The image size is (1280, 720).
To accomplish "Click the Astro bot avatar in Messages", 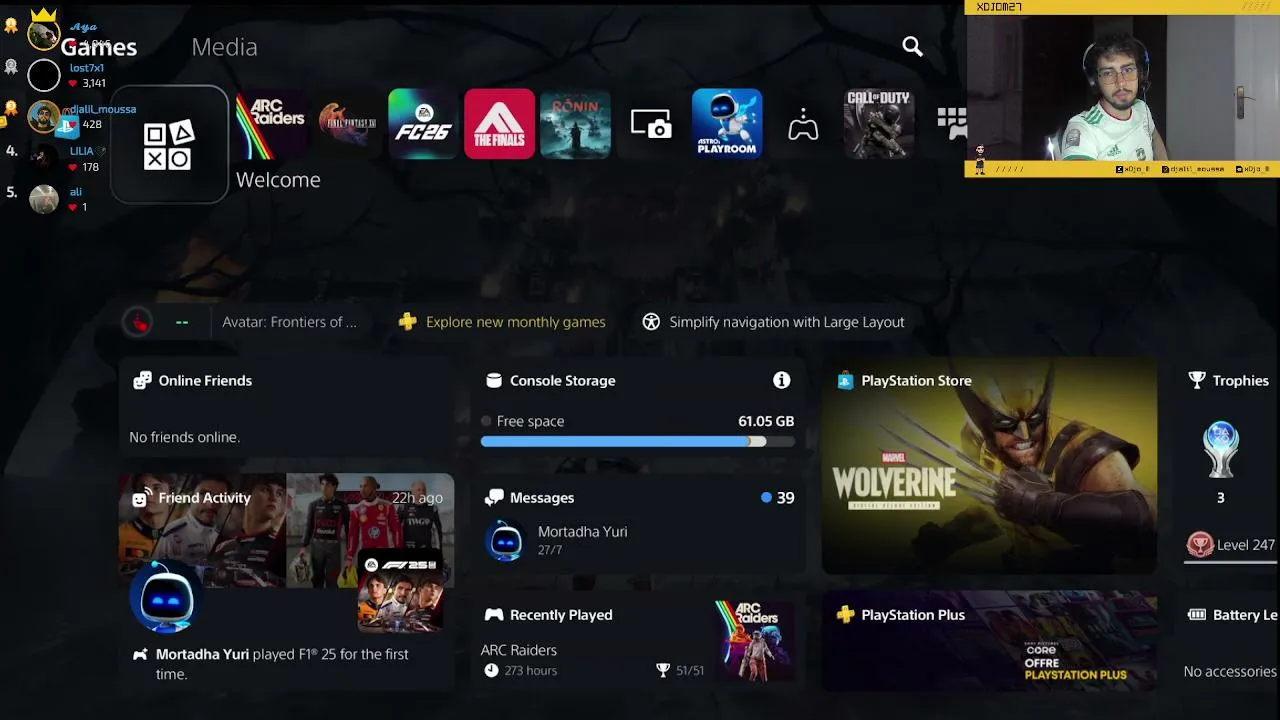I will tap(505, 541).
